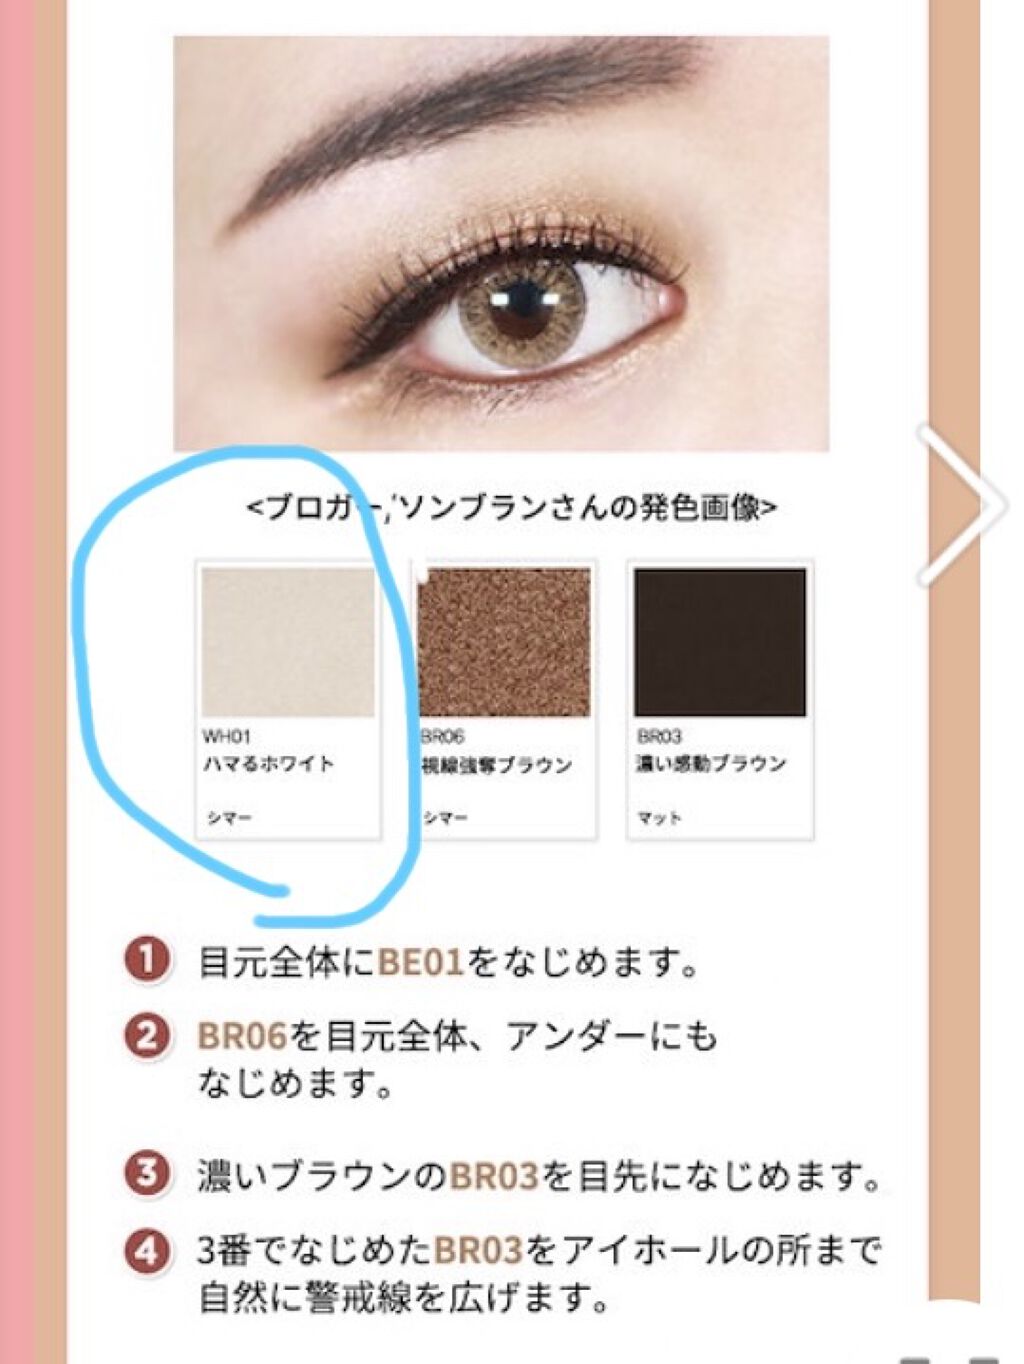
Task: Tap the step 2 number badge
Action: [x=147, y=1035]
